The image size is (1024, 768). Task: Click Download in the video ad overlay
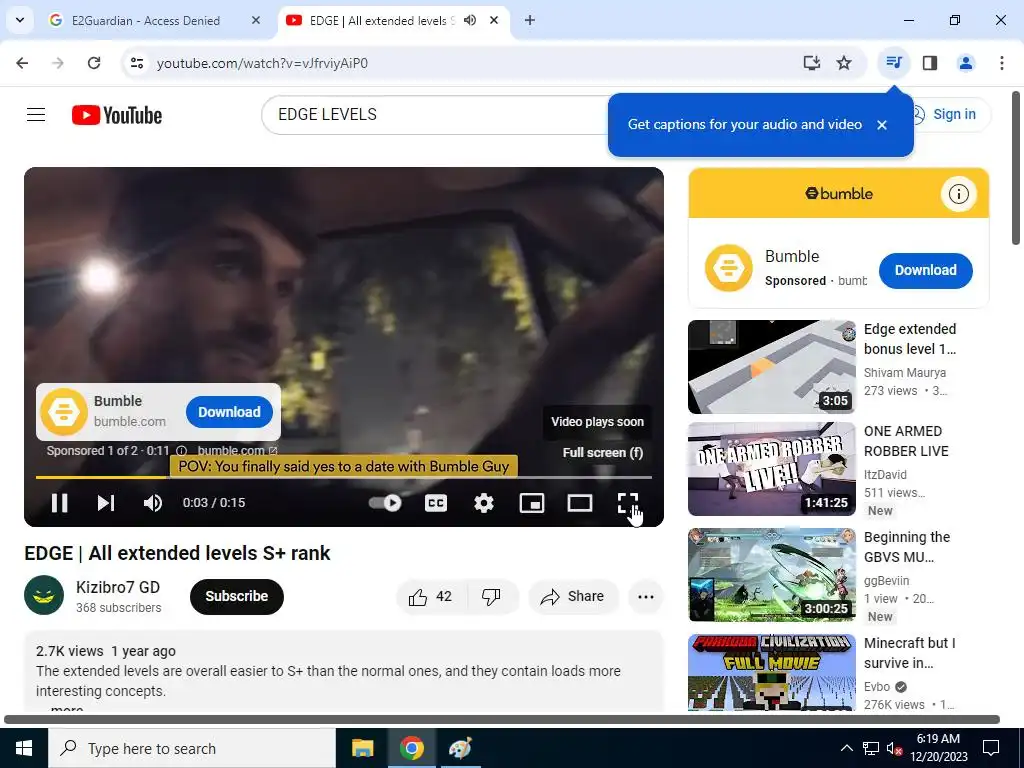(x=229, y=412)
